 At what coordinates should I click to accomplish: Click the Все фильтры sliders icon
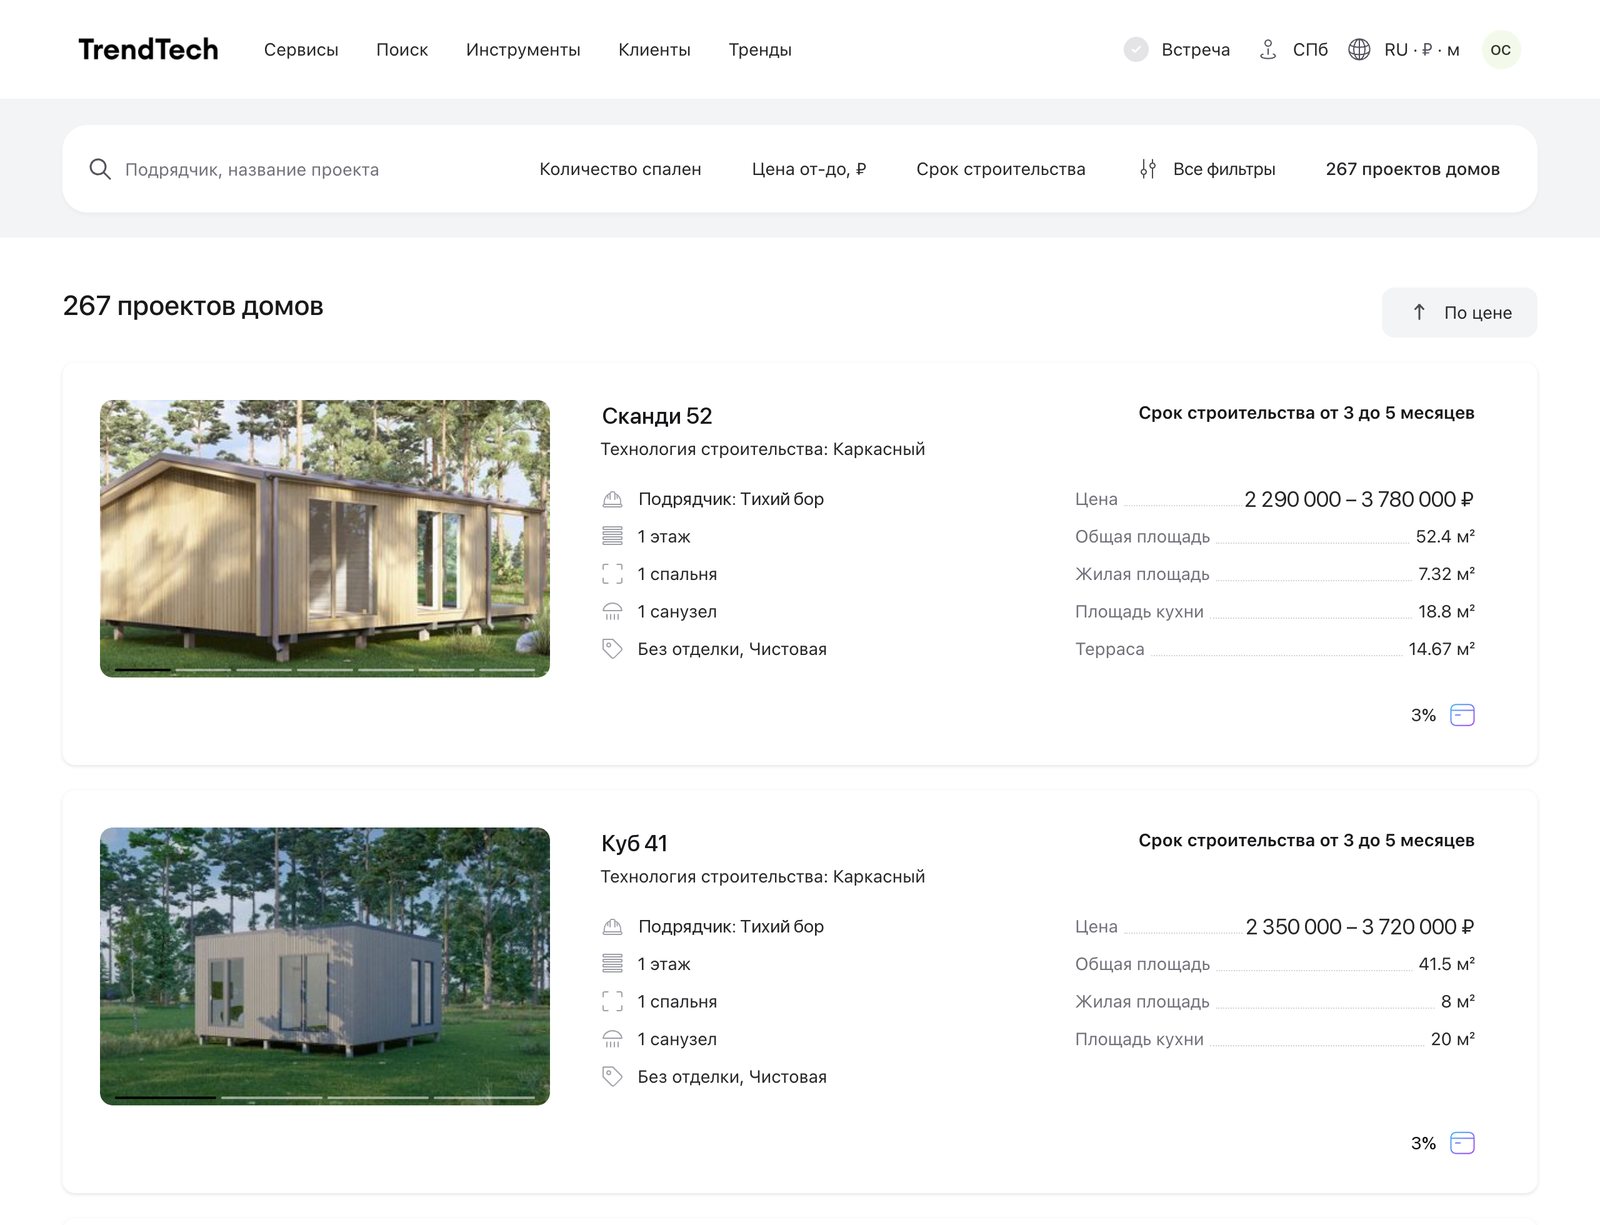pyautogui.click(x=1148, y=169)
